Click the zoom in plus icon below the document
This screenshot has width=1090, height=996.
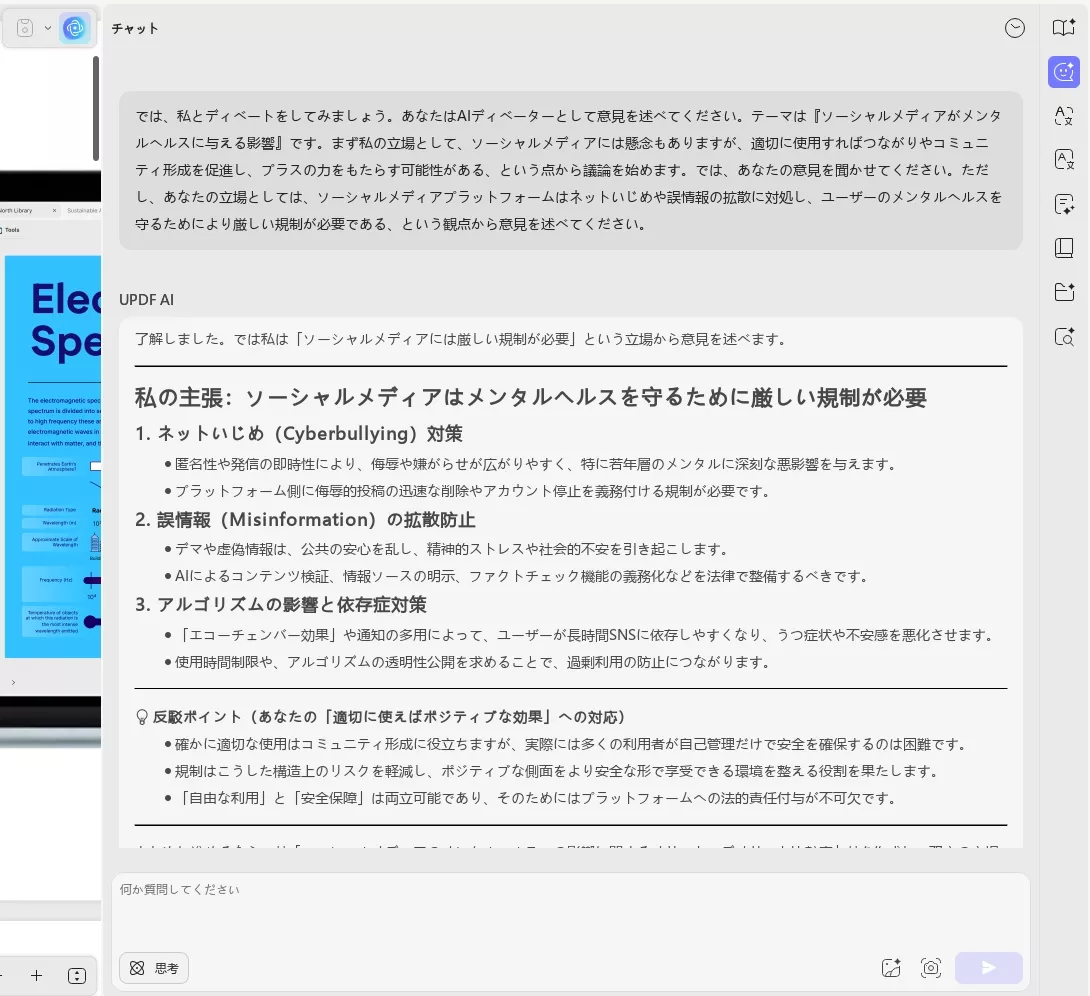coord(36,975)
